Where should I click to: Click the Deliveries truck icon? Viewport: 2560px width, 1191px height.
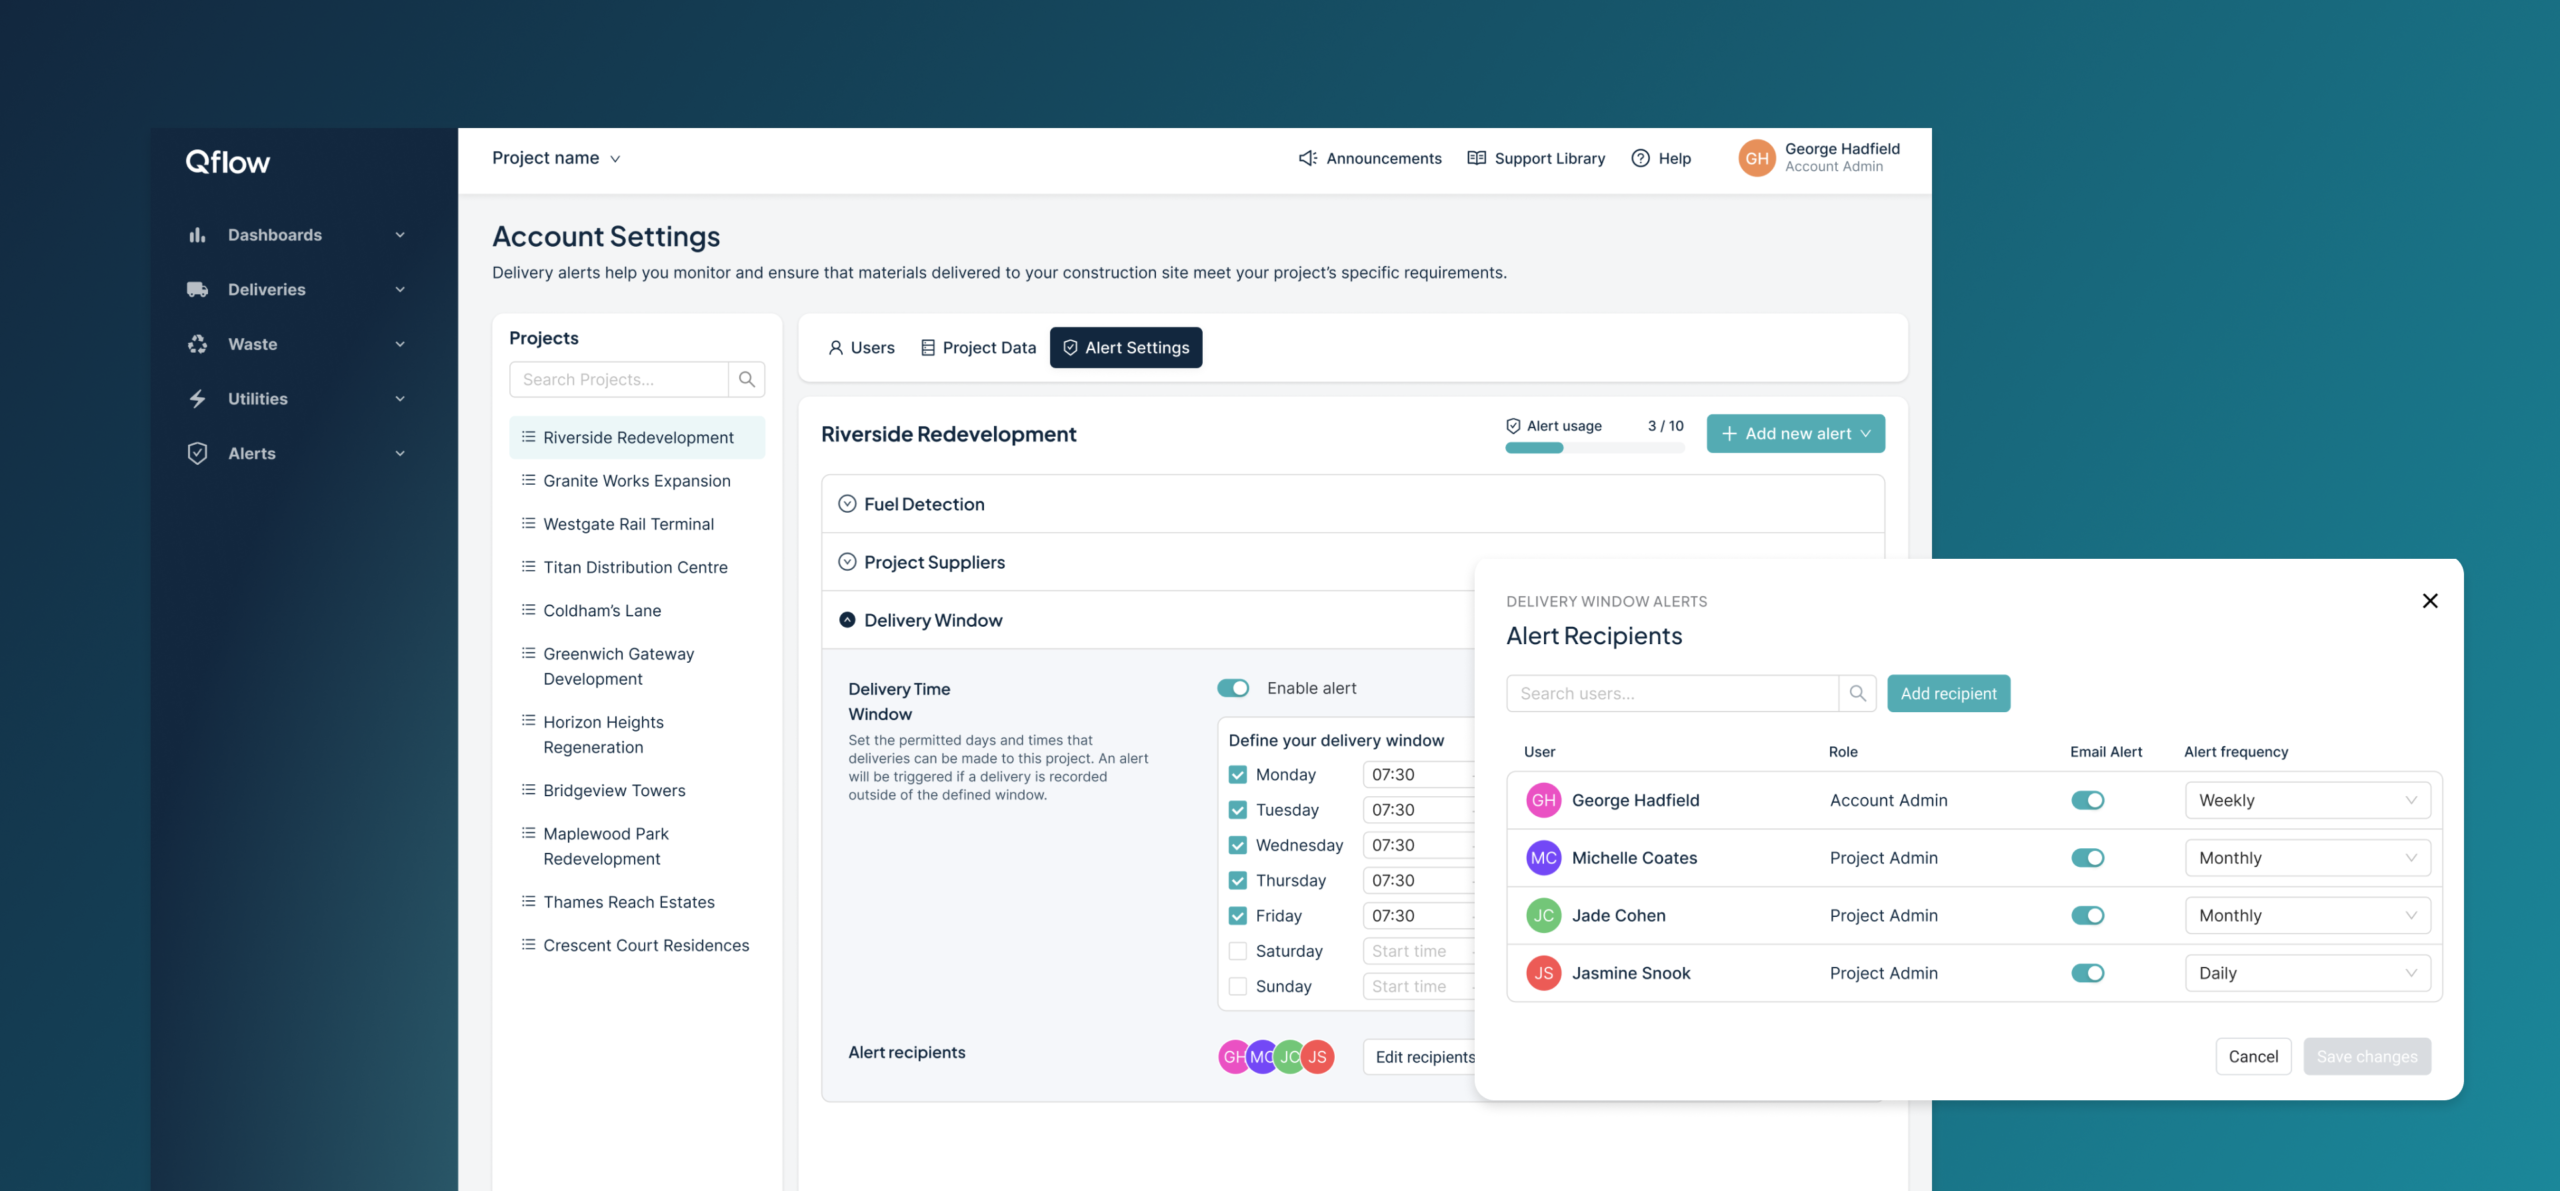point(197,290)
